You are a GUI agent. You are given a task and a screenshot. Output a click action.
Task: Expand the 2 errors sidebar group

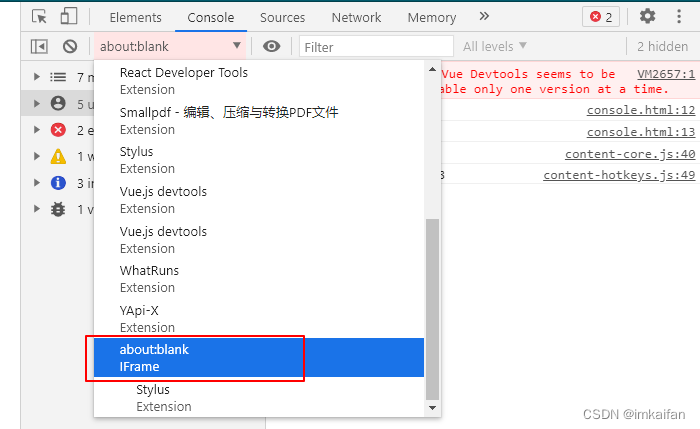click(x=37, y=130)
